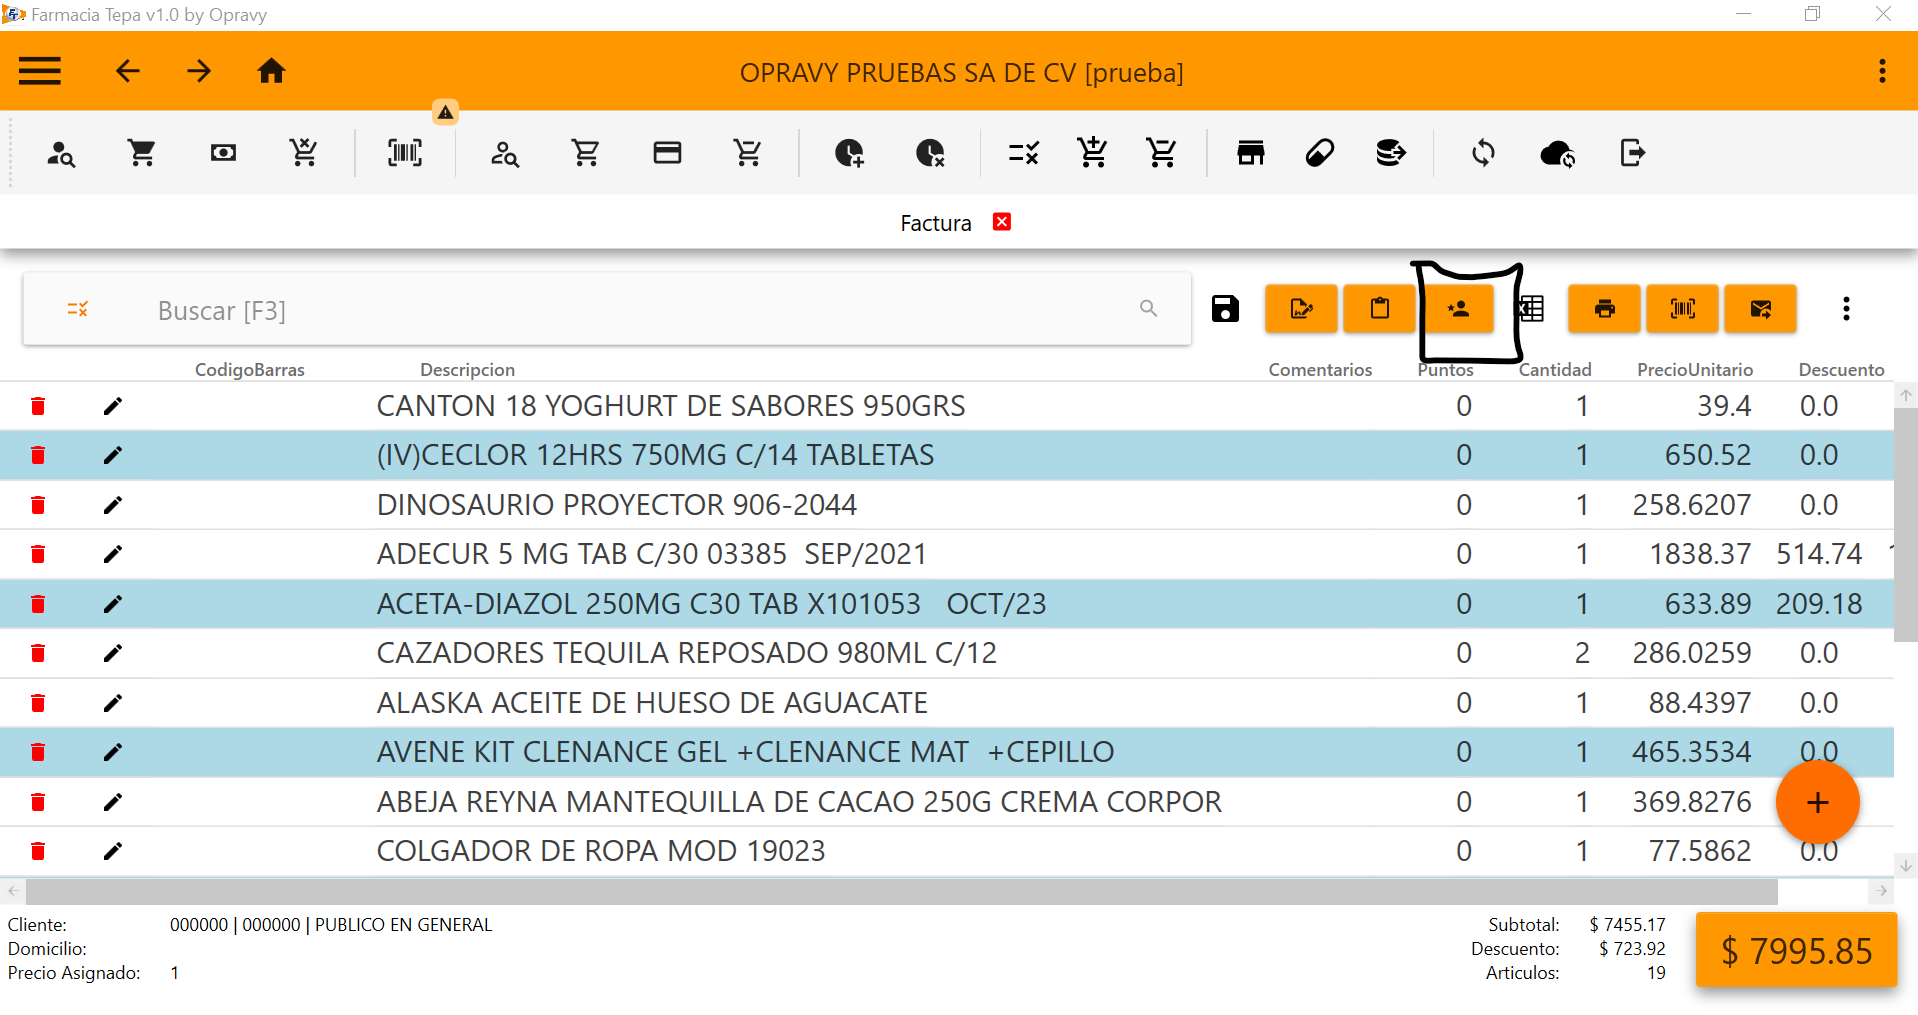This screenshot has width=1918, height=1015.
Task: Click the add to cart plus icon
Action: (1092, 152)
